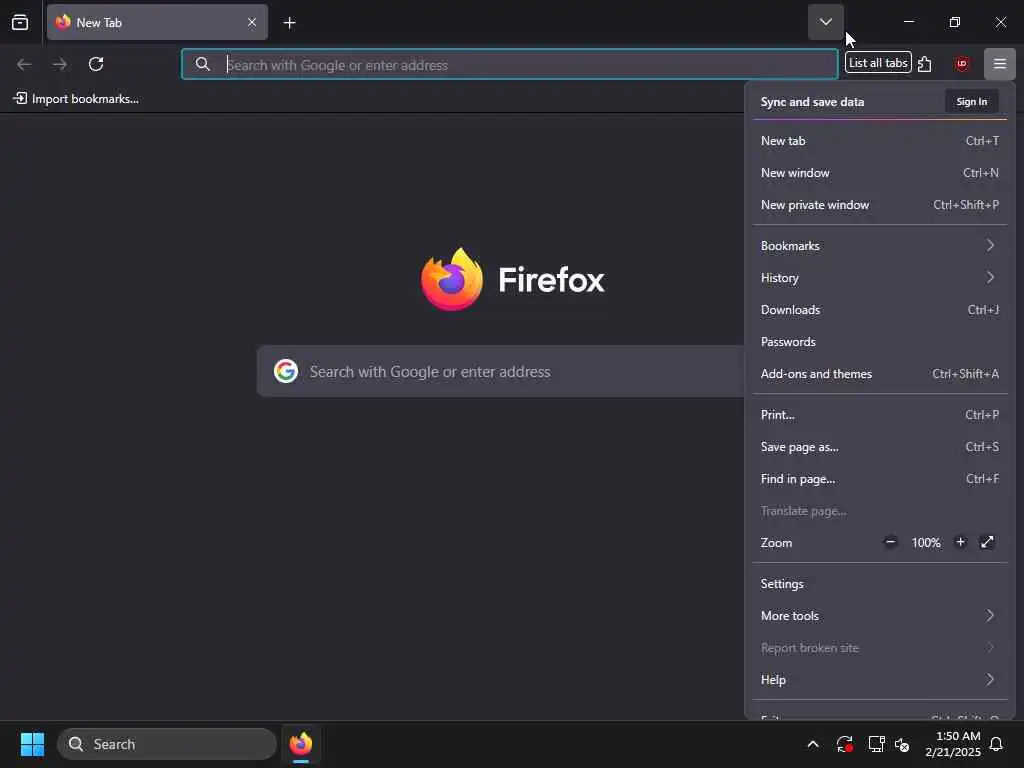1024x768 pixels.
Task: Choose New tab menu item
Action: pos(880,140)
